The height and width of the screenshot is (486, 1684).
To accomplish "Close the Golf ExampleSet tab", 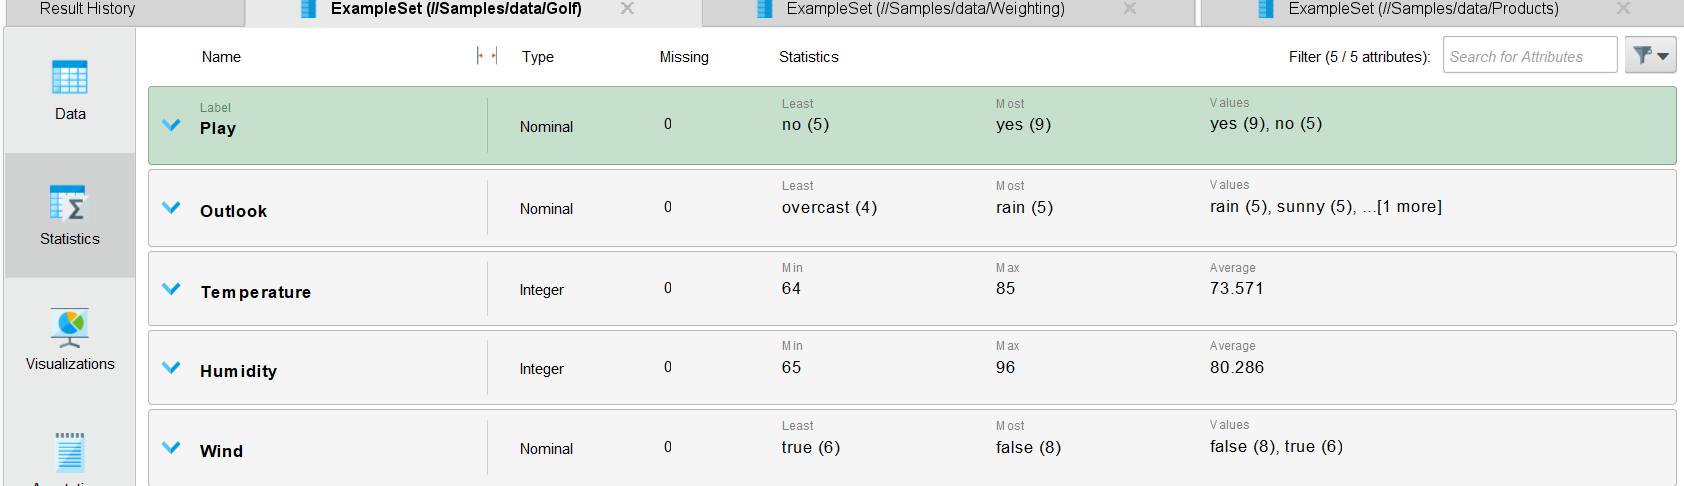I will [x=627, y=9].
